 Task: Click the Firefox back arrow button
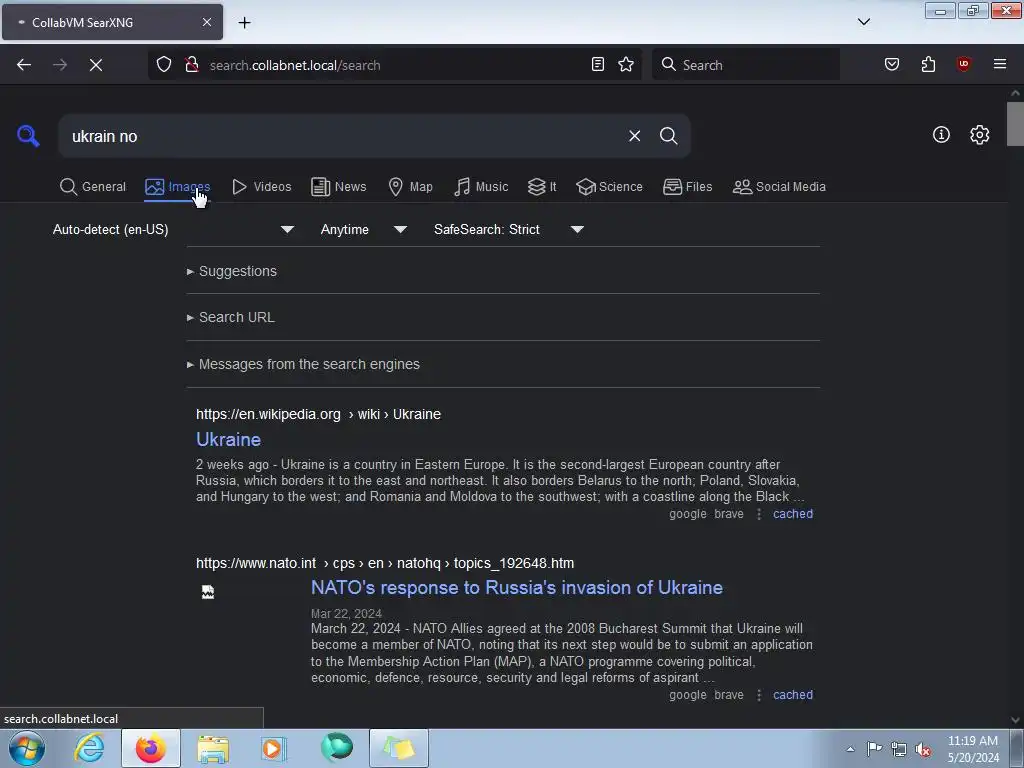[x=24, y=65]
